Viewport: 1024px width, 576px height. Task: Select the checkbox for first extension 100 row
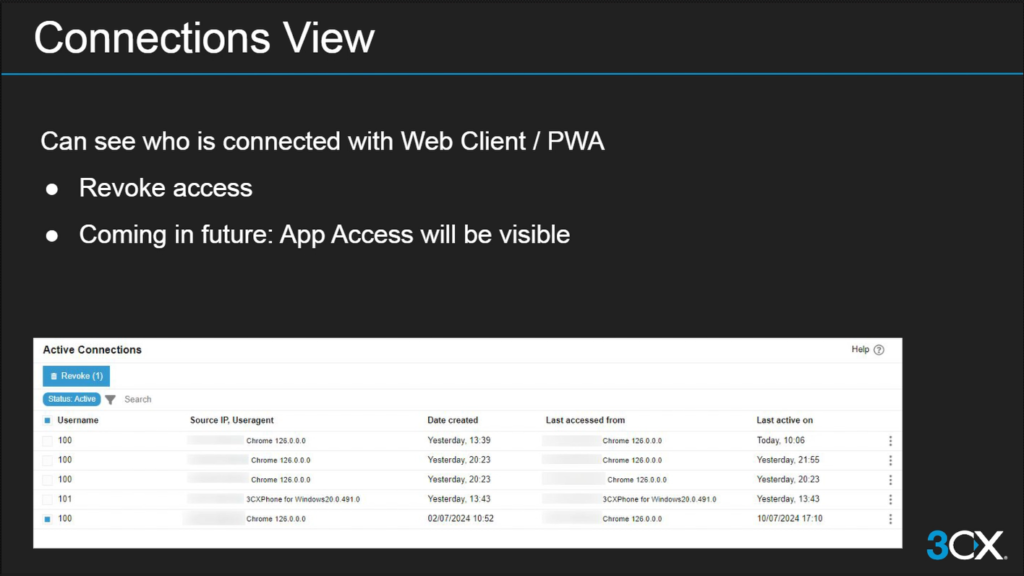tap(47, 441)
